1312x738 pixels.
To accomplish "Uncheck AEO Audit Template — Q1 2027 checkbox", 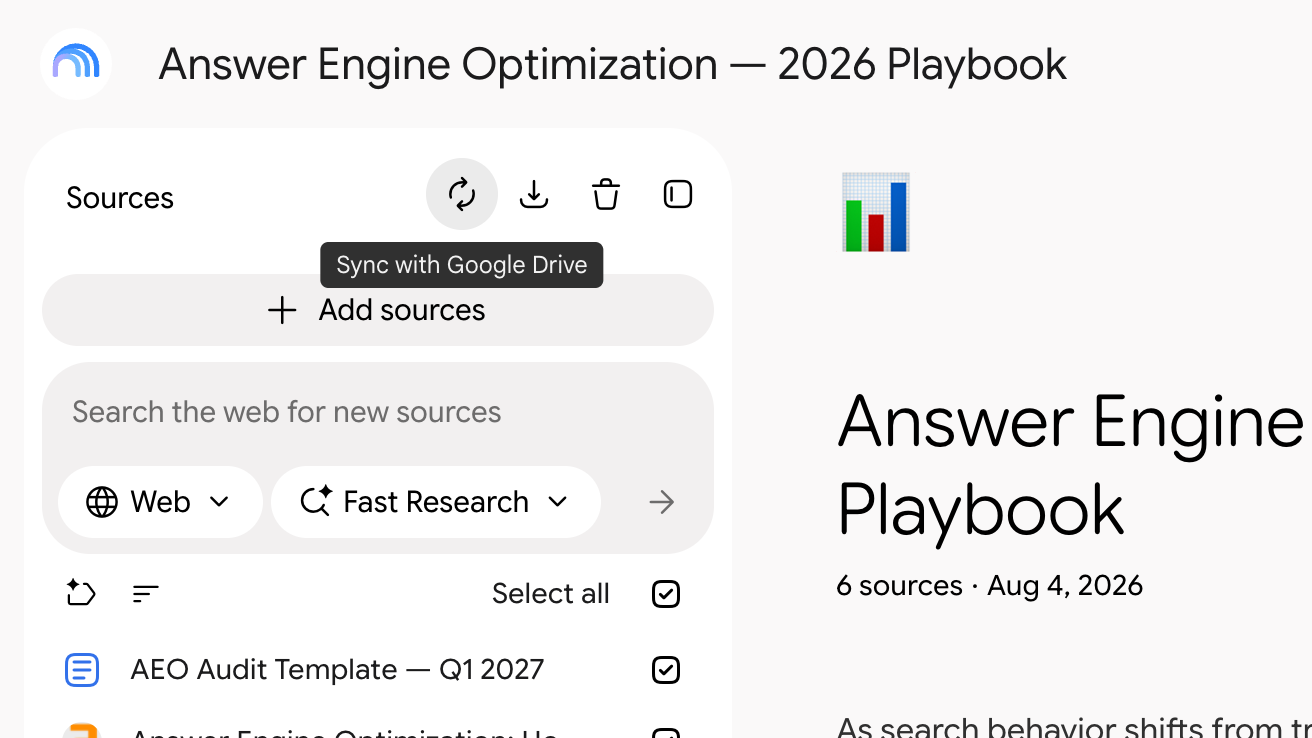I will pyautogui.click(x=666, y=670).
